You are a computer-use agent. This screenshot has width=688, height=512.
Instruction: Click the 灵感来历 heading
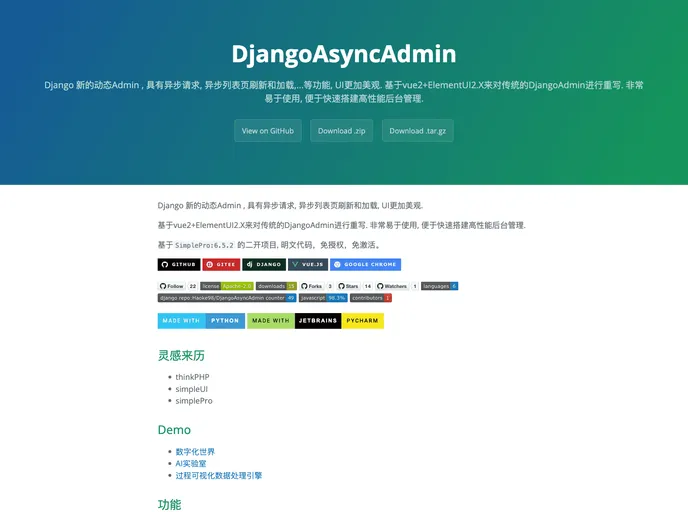(181, 355)
